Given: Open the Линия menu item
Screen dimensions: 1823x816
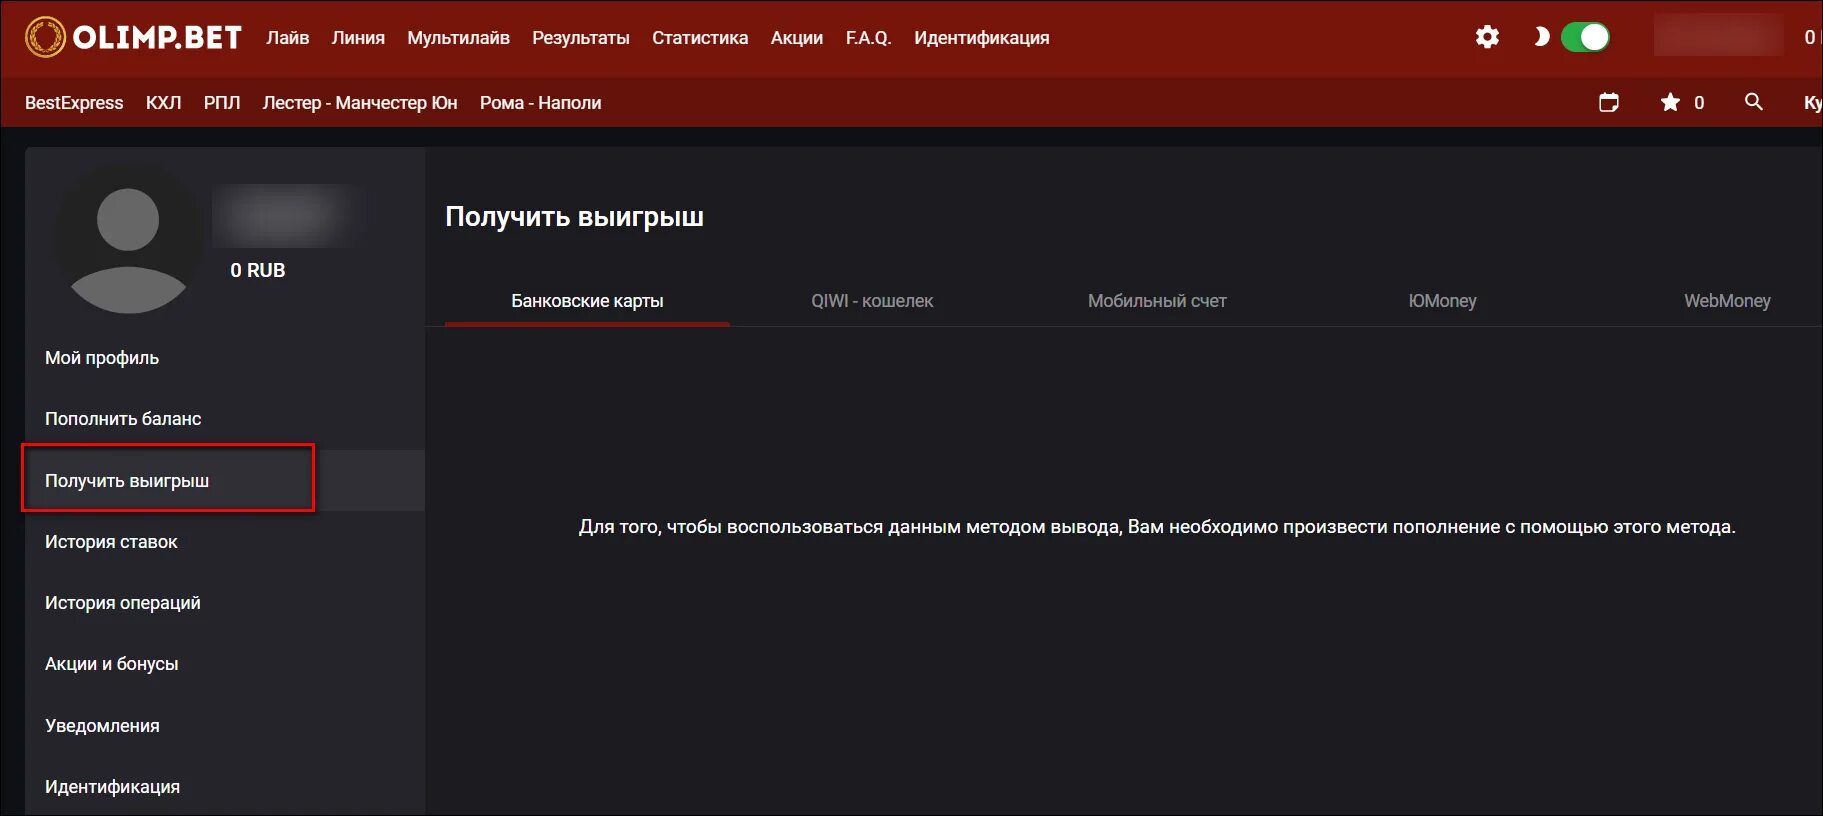Looking at the screenshot, I should tap(358, 38).
